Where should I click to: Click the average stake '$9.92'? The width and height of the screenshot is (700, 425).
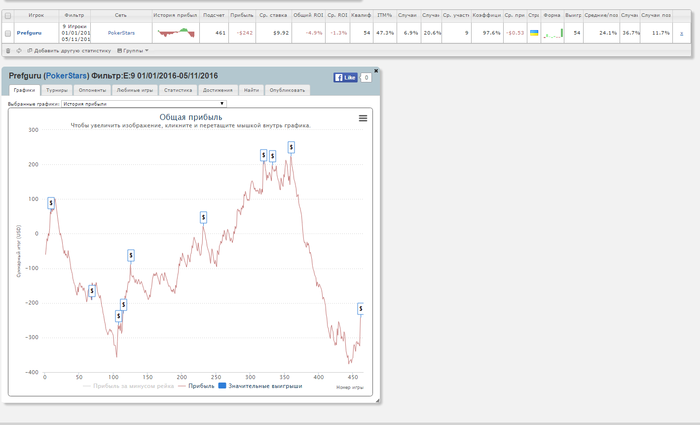pyautogui.click(x=281, y=33)
